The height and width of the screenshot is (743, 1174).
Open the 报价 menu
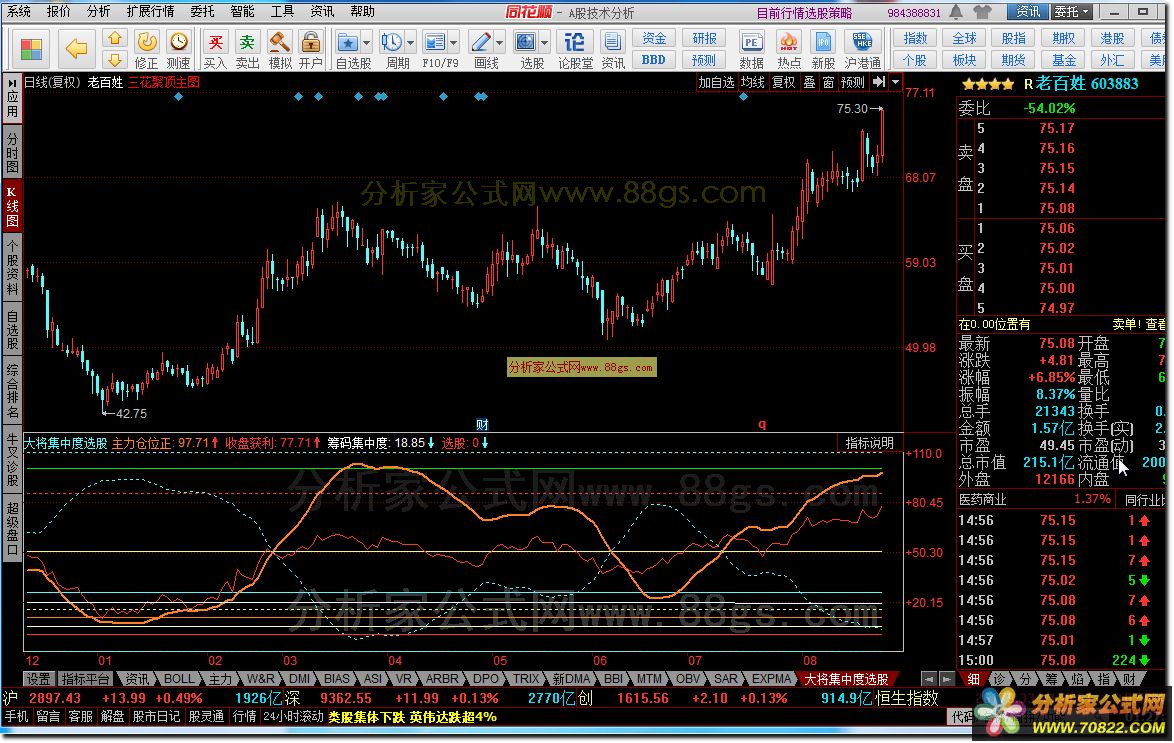[x=58, y=11]
